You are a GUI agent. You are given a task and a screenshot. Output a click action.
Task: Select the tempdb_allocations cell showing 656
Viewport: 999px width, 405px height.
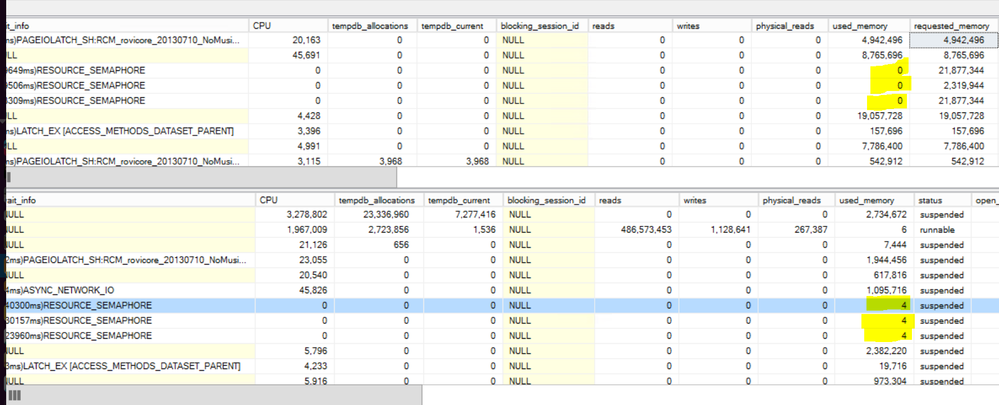point(379,245)
